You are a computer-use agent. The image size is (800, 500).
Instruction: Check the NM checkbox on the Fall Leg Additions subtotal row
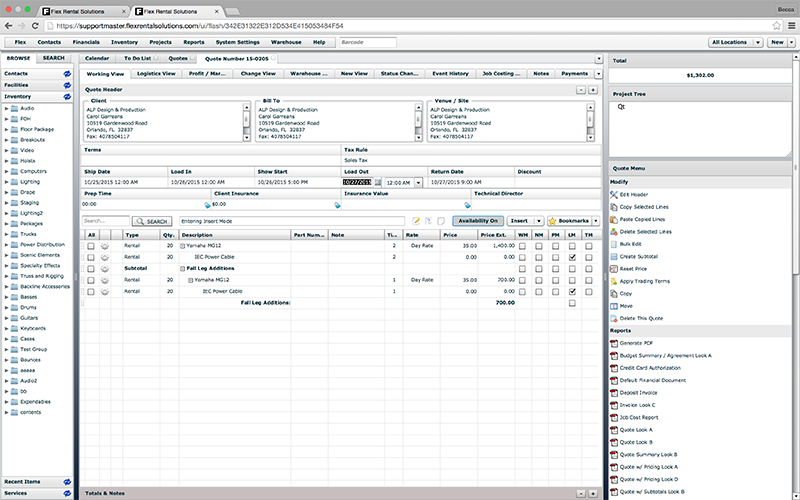pyautogui.click(x=539, y=269)
